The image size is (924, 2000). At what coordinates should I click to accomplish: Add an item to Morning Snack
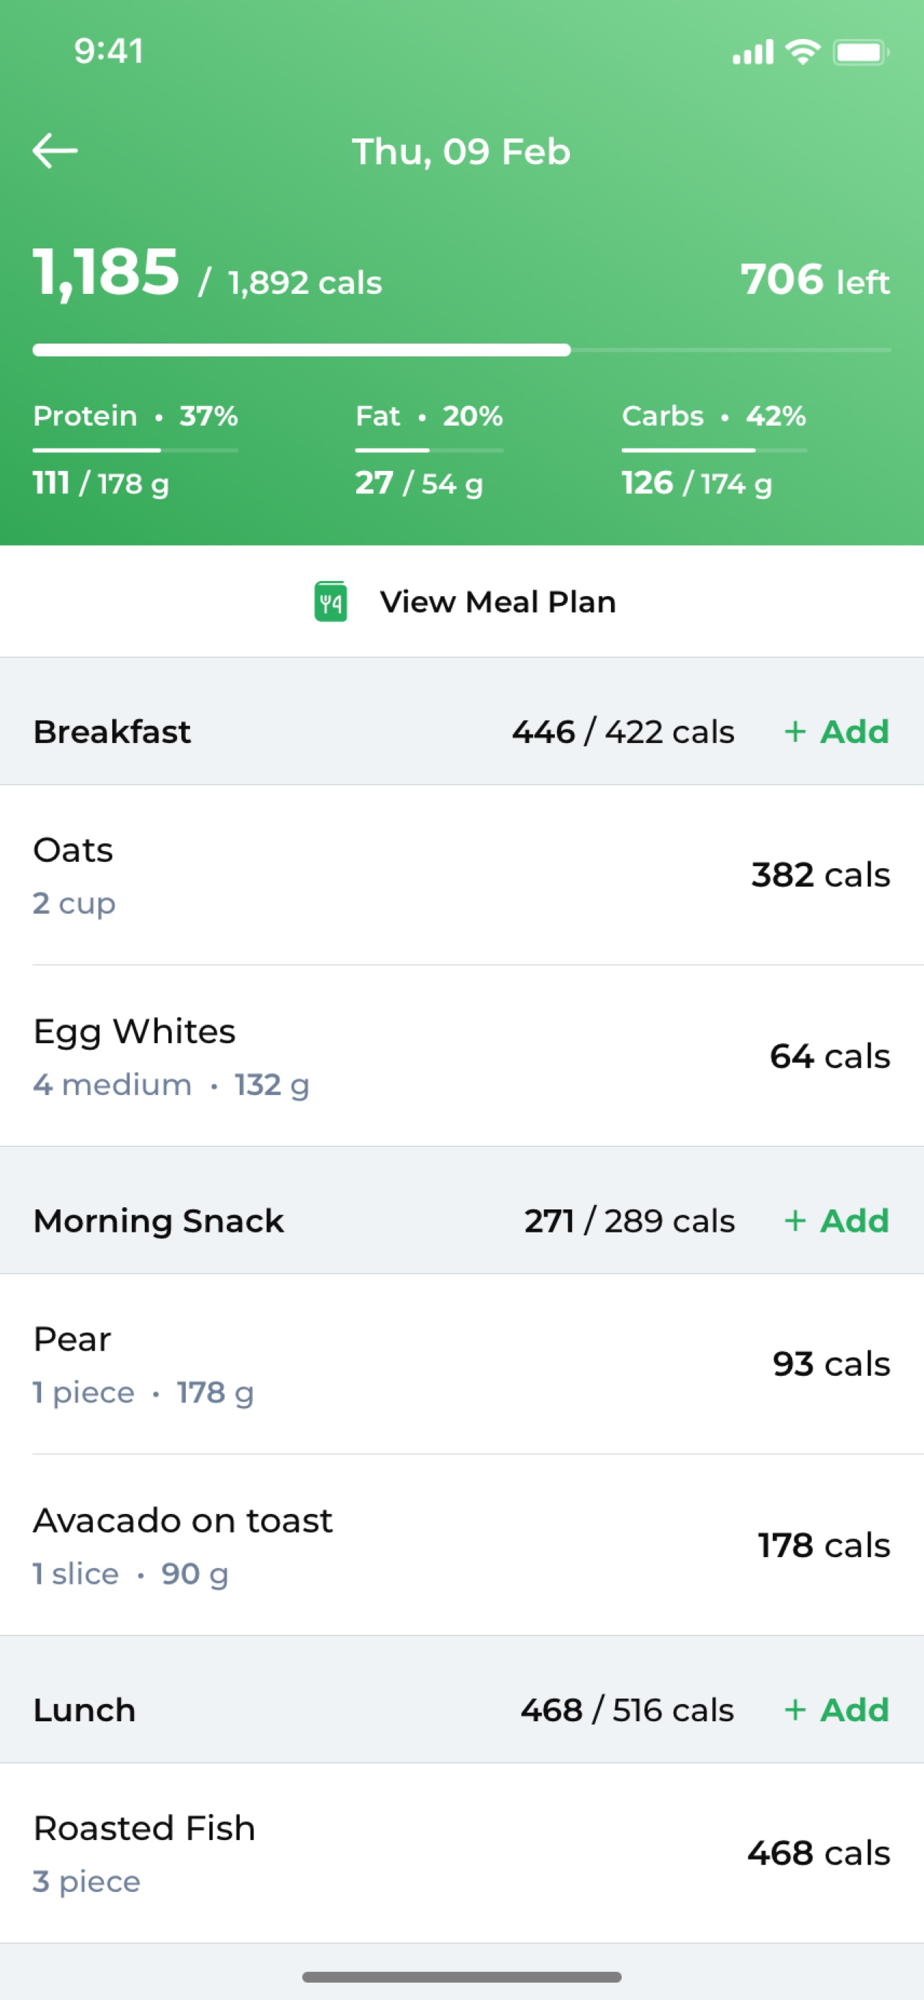tap(837, 1221)
